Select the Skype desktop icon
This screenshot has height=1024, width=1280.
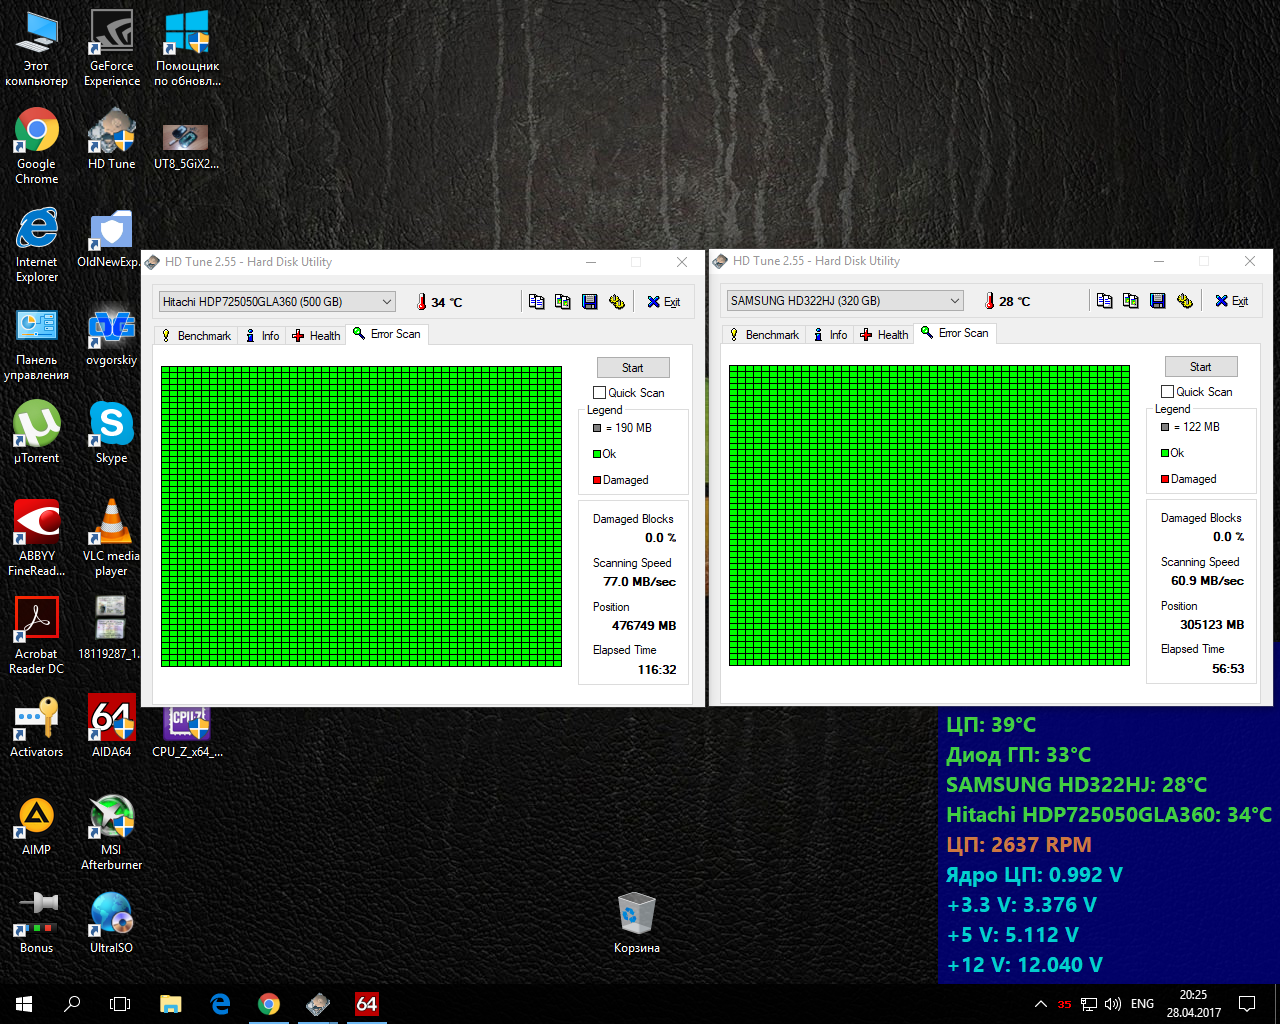[x=111, y=433]
